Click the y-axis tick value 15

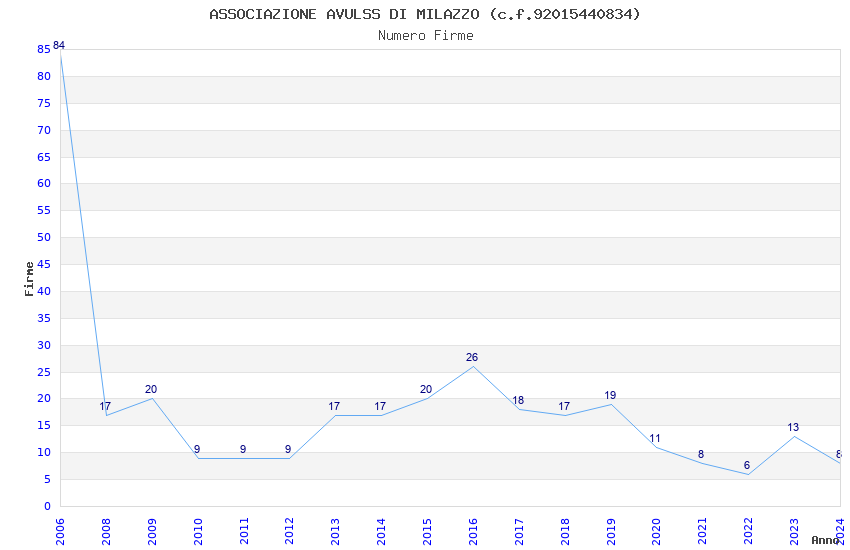44,425
